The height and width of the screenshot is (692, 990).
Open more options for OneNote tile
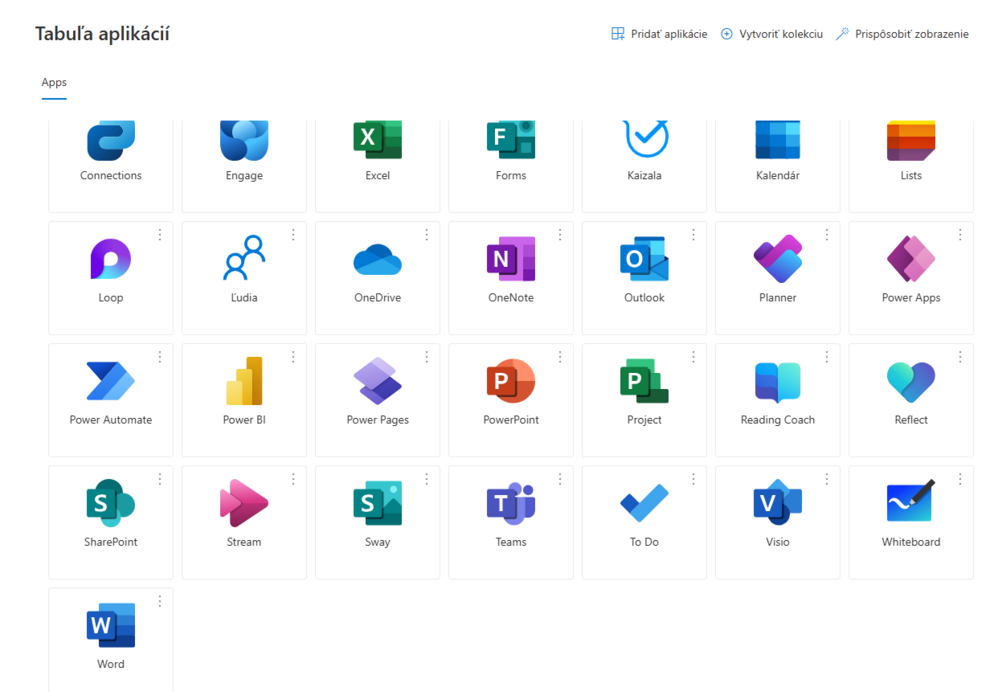point(560,235)
